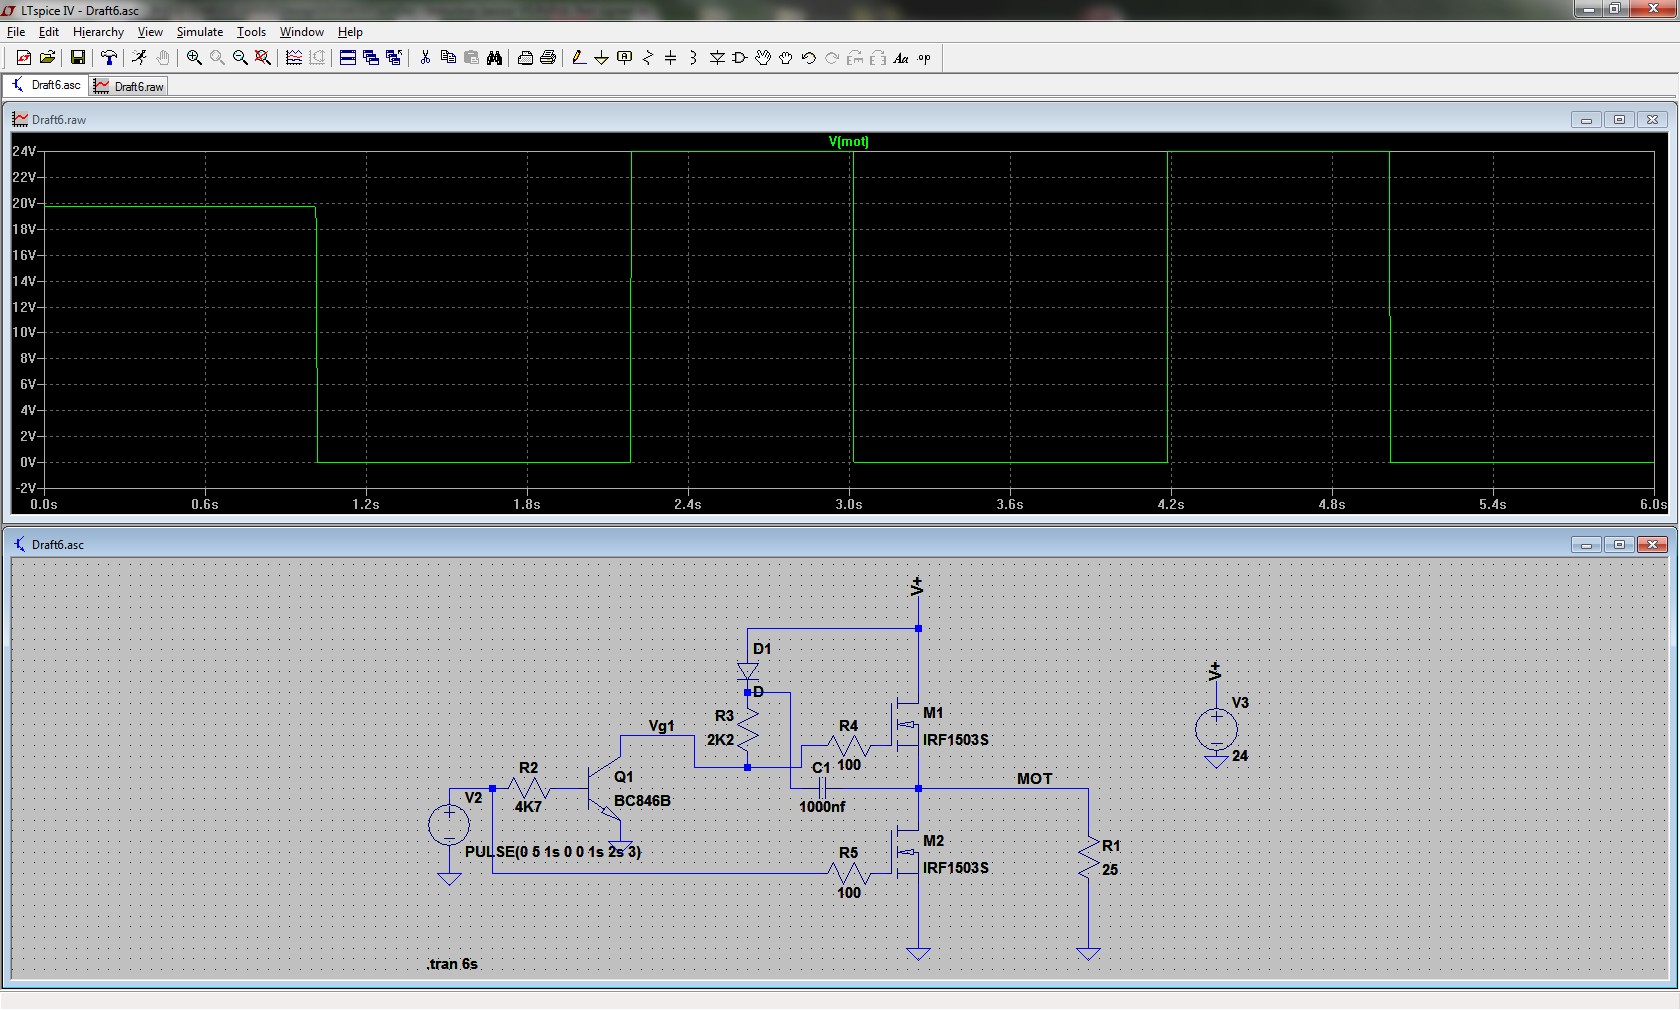Open the Find binoculars tool
The height and width of the screenshot is (1010, 1680).
point(494,58)
